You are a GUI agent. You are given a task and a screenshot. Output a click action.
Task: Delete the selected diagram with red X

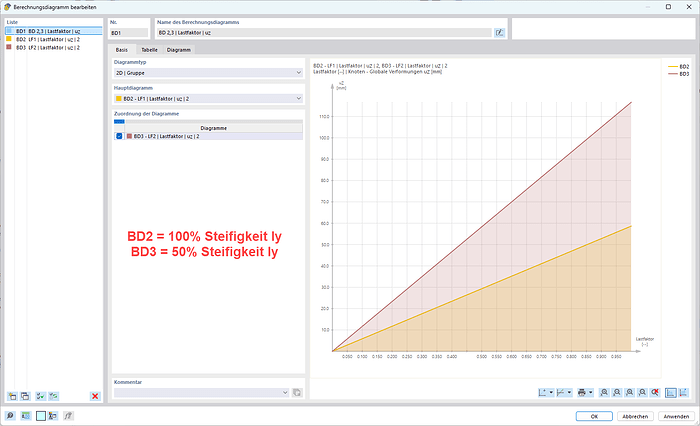95,397
